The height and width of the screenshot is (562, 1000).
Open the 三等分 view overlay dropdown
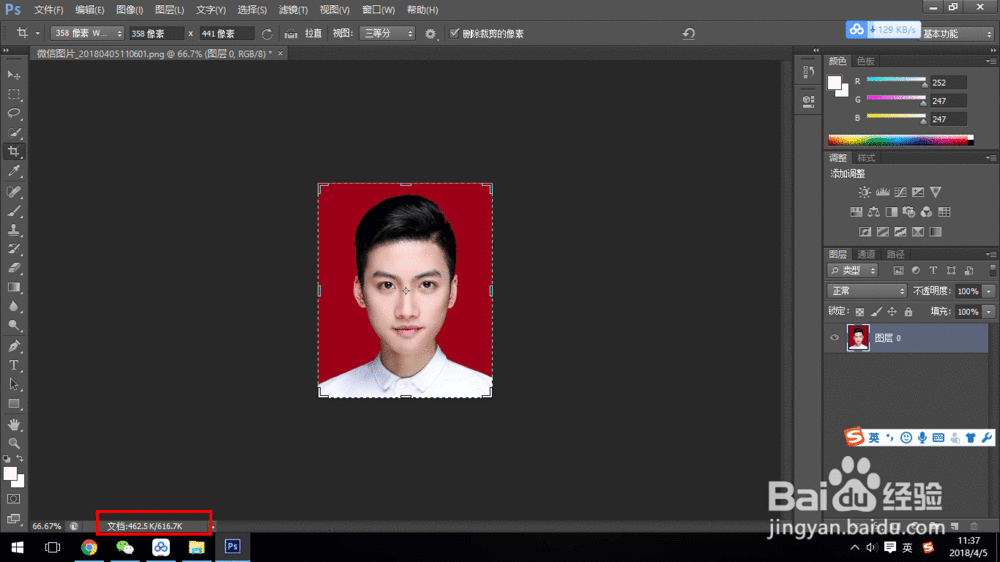(x=387, y=33)
